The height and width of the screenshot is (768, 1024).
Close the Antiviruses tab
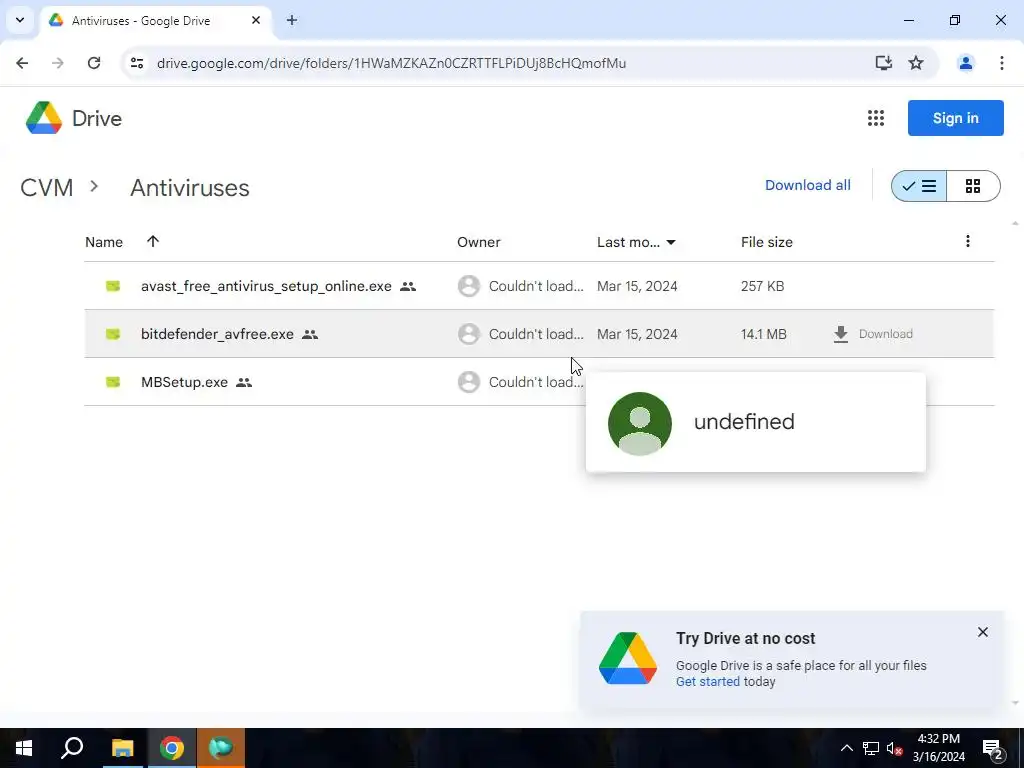(256, 20)
